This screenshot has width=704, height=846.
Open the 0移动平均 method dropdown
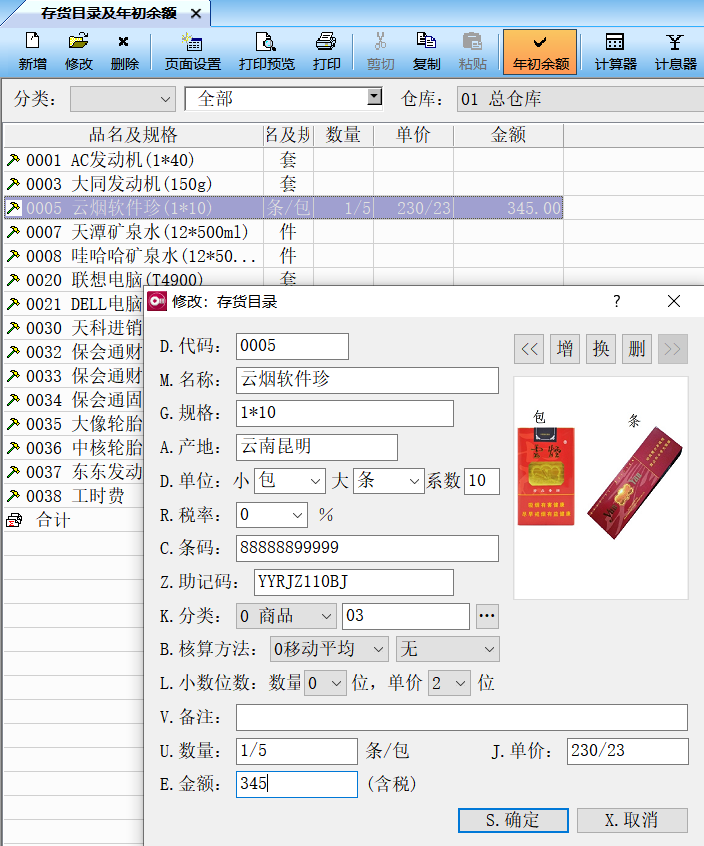[329, 650]
